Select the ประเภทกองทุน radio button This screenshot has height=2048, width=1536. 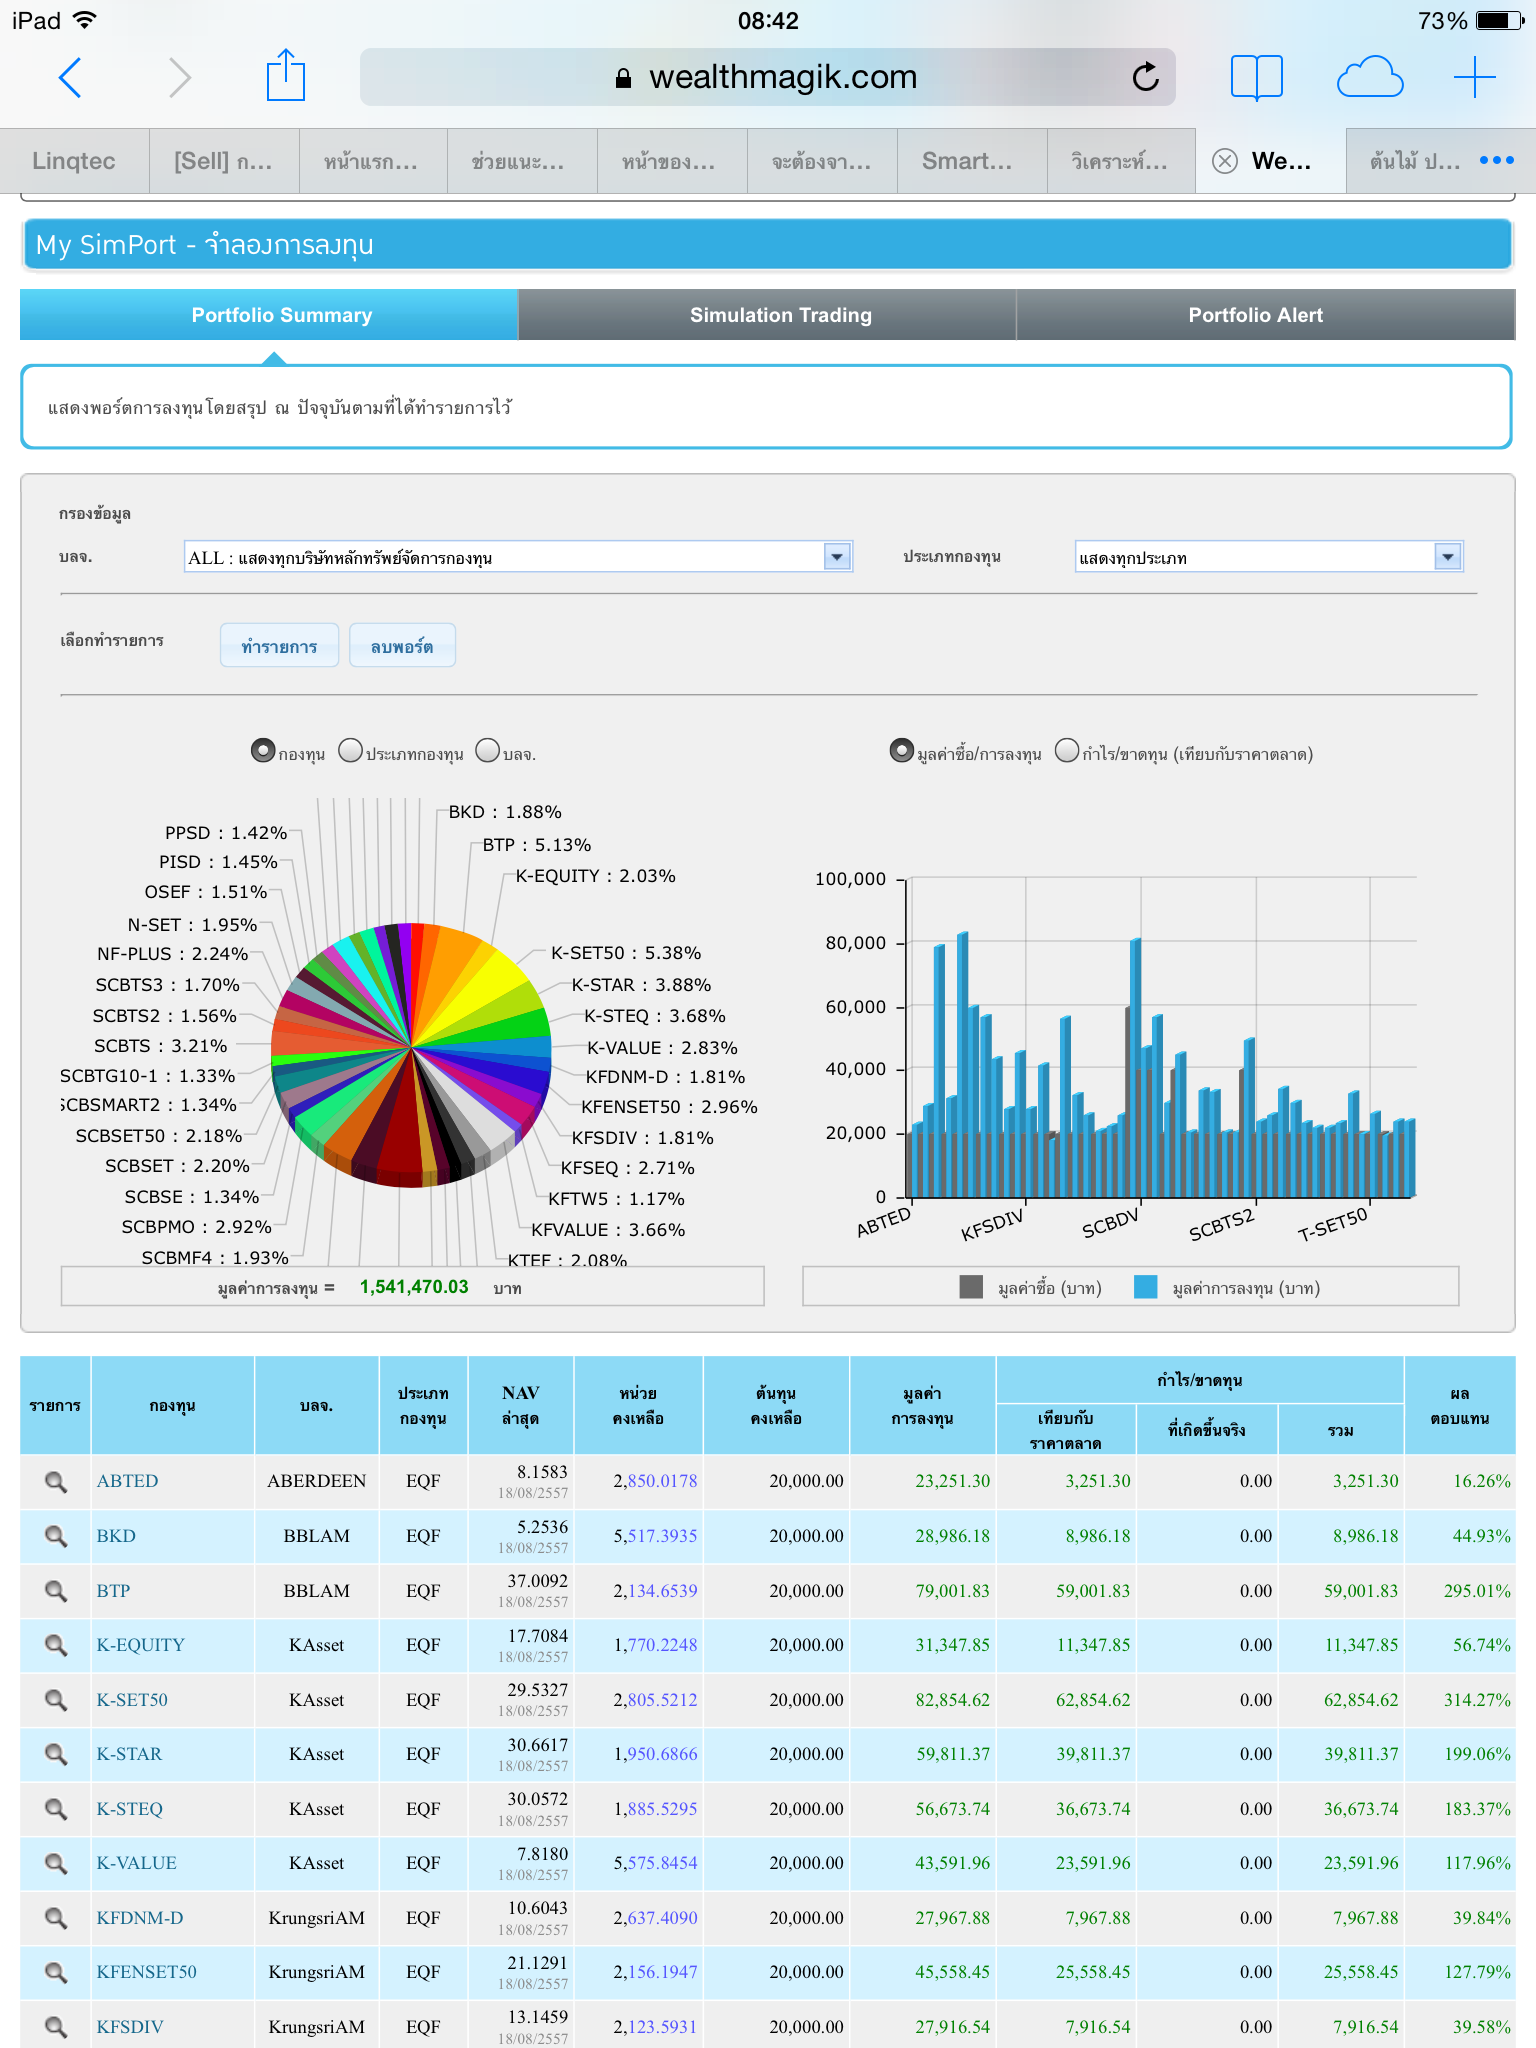point(350,751)
